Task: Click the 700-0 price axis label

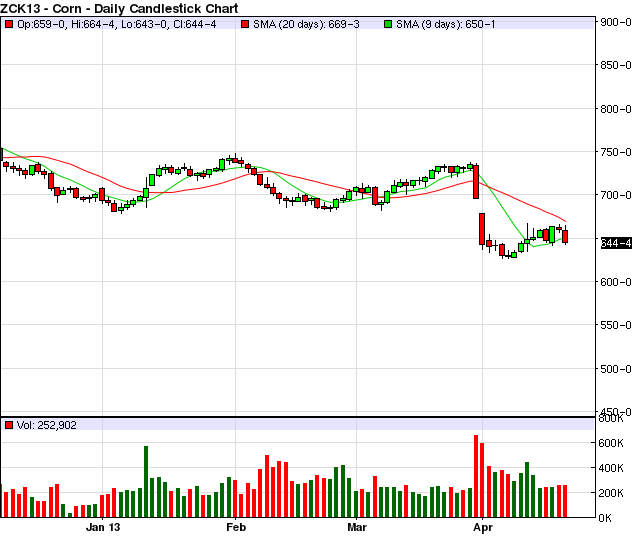Action: coord(616,195)
